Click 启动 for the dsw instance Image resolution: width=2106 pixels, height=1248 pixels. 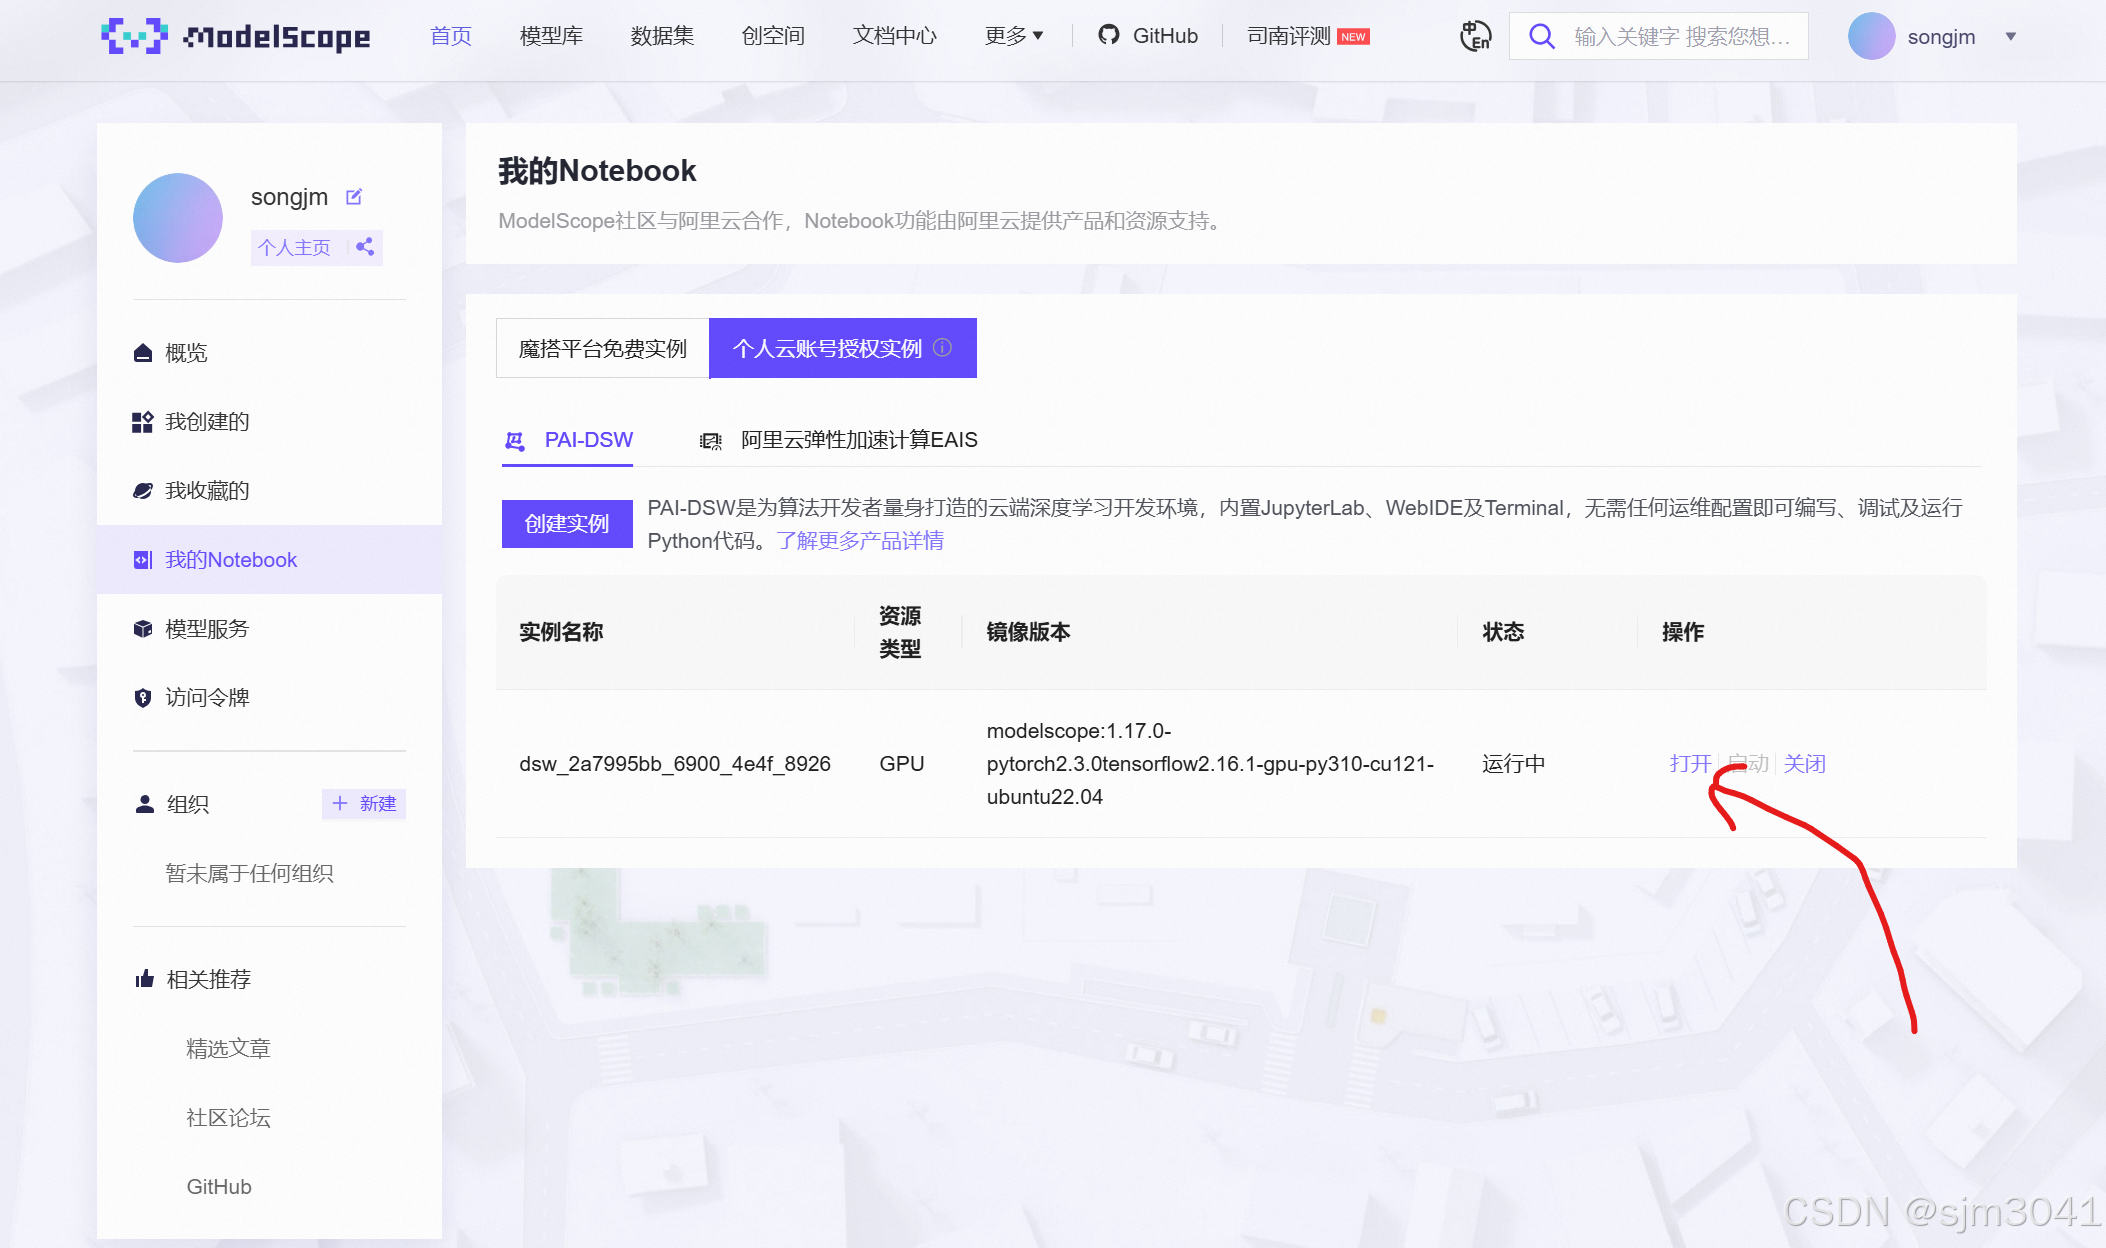point(1748,764)
